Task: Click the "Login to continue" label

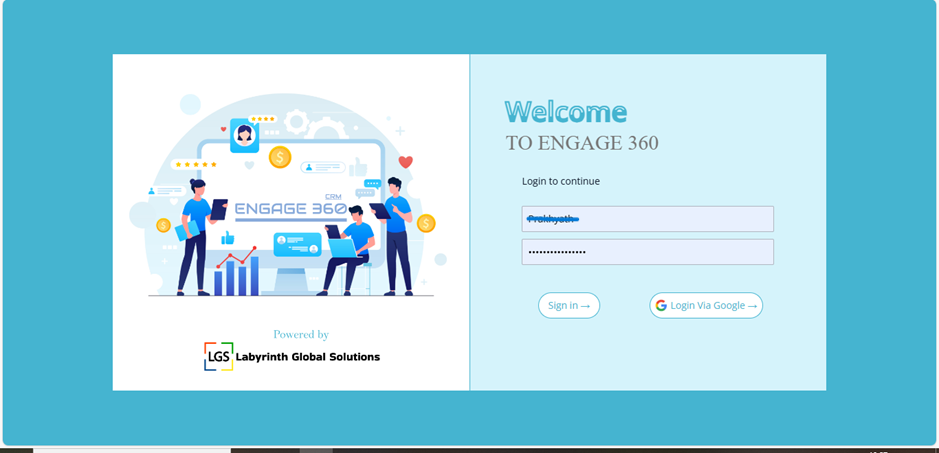Action: pyautogui.click(x=560, y=181)
